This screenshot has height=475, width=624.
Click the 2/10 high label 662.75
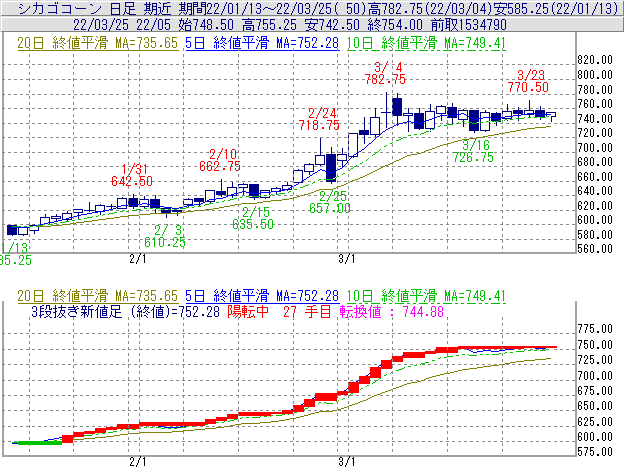coord(220,166)
